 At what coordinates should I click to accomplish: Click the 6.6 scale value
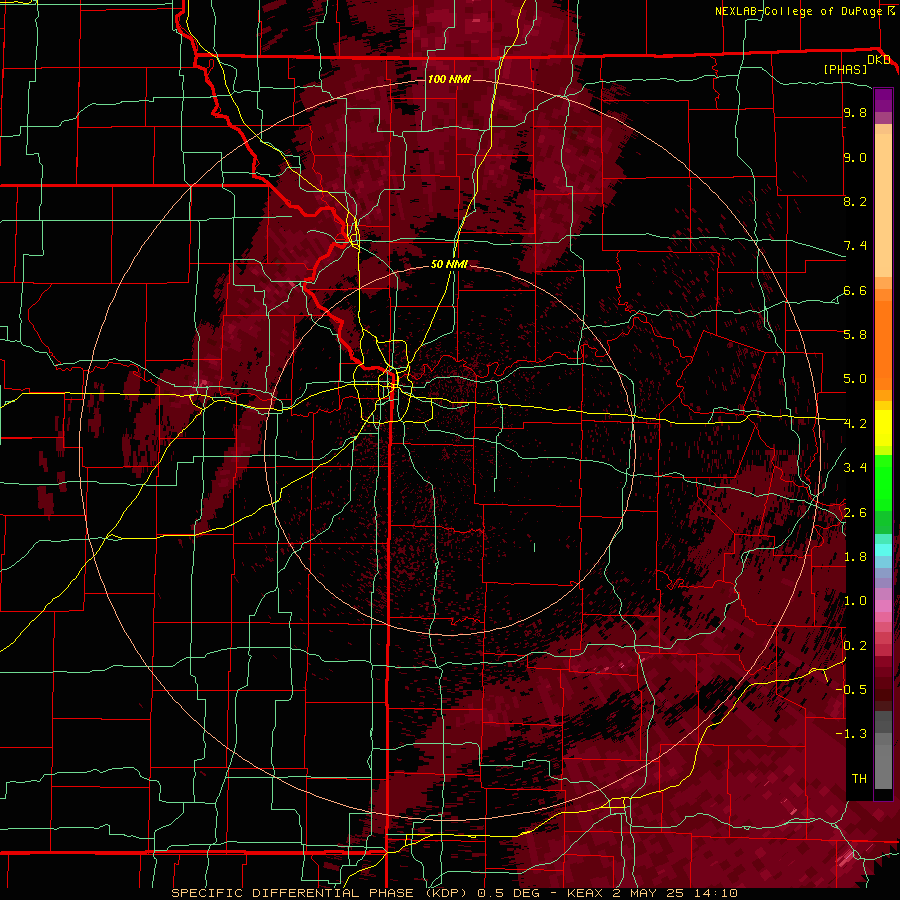coord(855,290)
